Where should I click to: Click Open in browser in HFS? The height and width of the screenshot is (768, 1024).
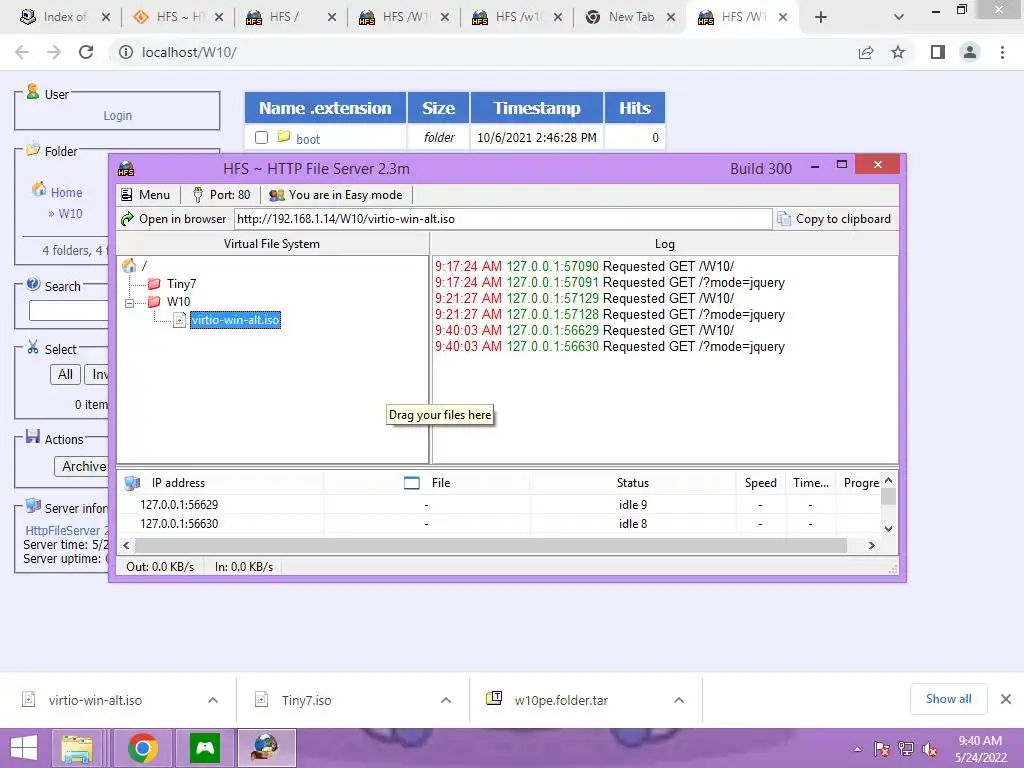pyautogui.click(x=174, y=219)
